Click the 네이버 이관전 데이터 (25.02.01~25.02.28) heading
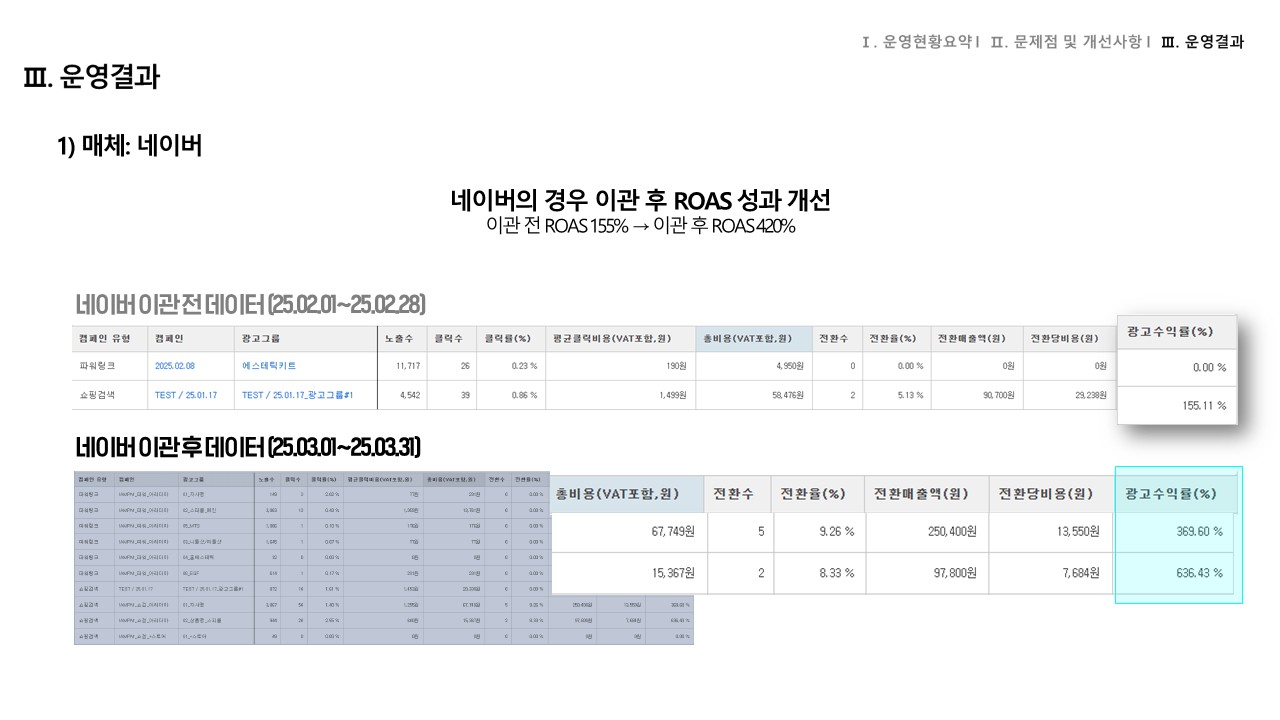Viewport: 1280px width, 720px height. [251, 304]
